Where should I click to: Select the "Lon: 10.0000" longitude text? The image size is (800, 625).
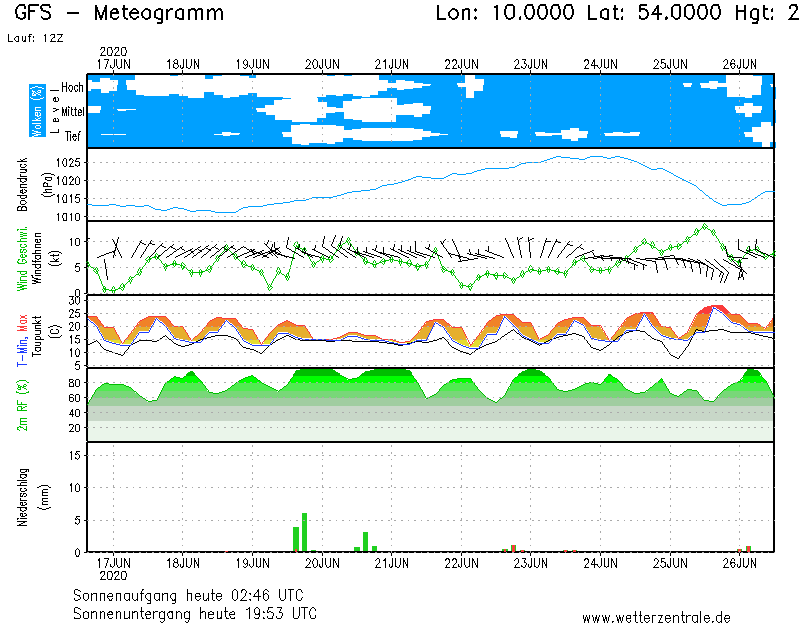(505, 13)
